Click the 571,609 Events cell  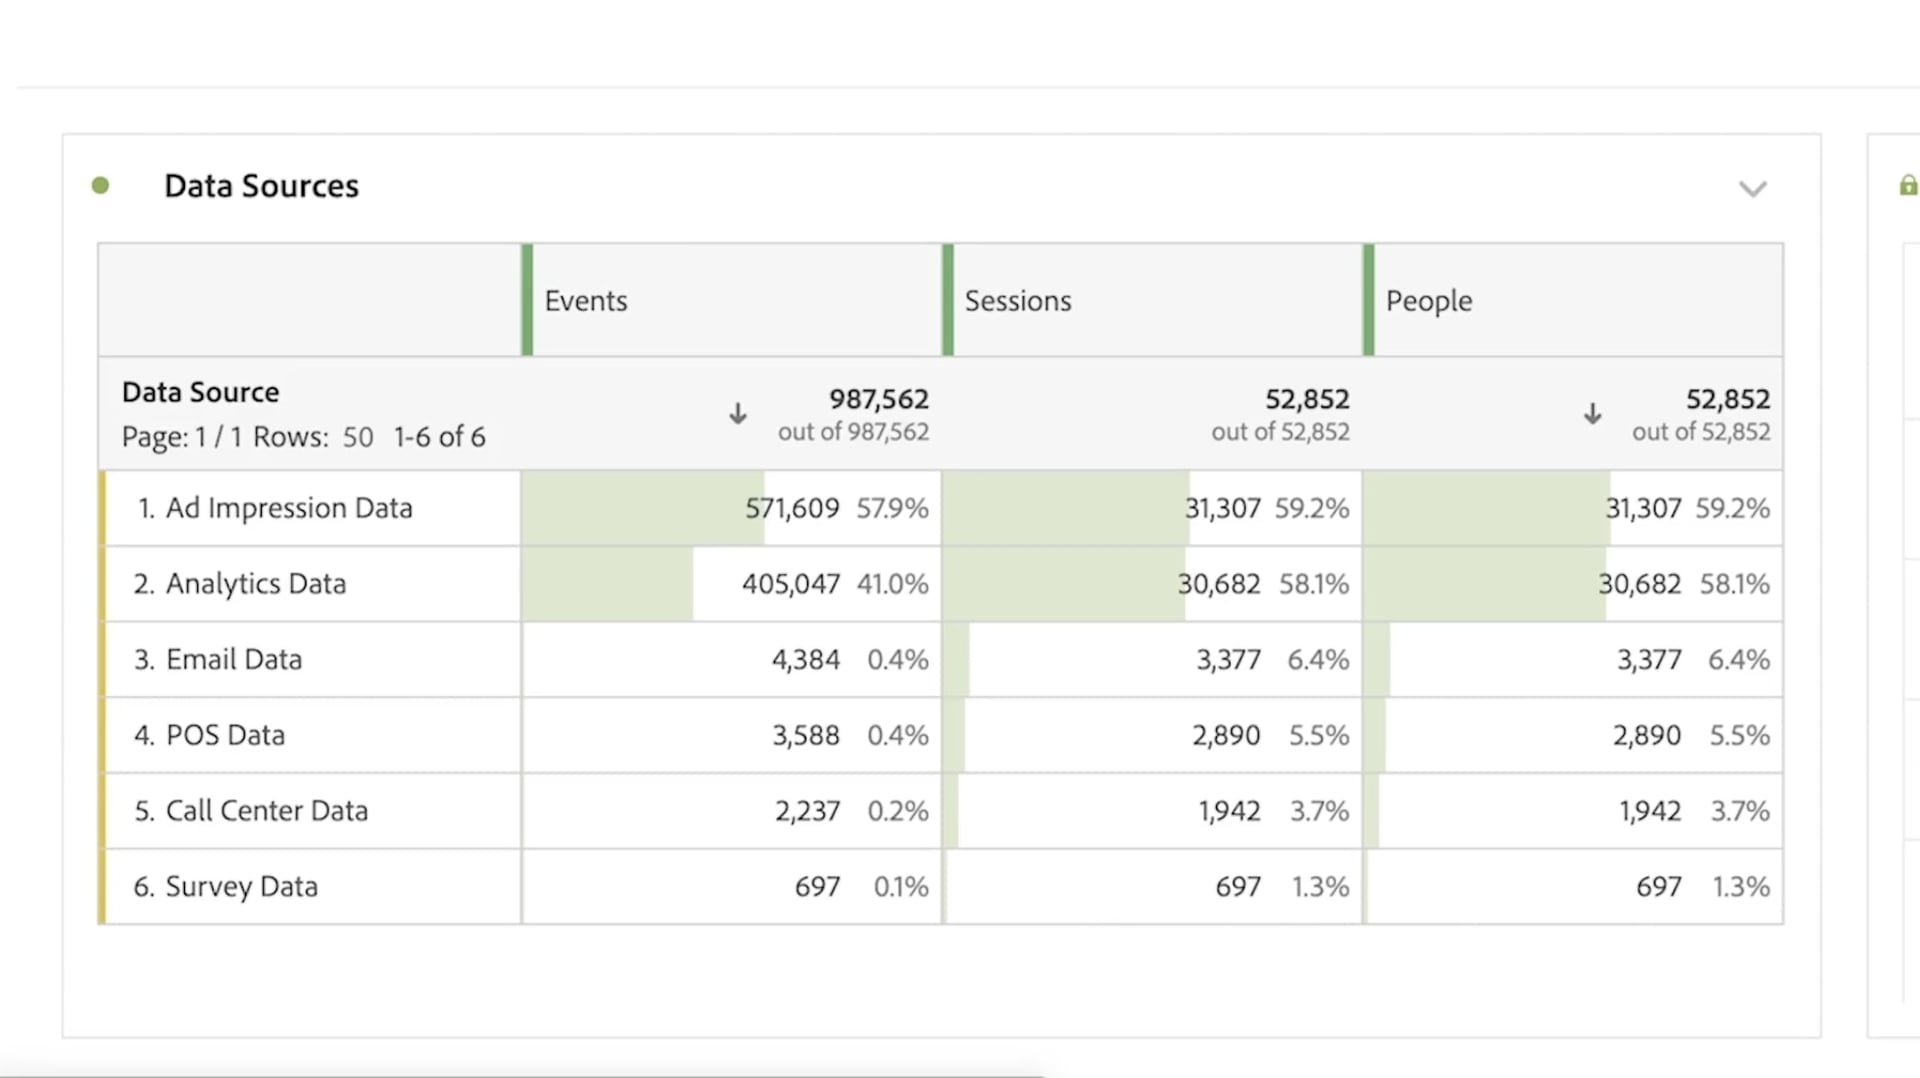coord(791,508)
